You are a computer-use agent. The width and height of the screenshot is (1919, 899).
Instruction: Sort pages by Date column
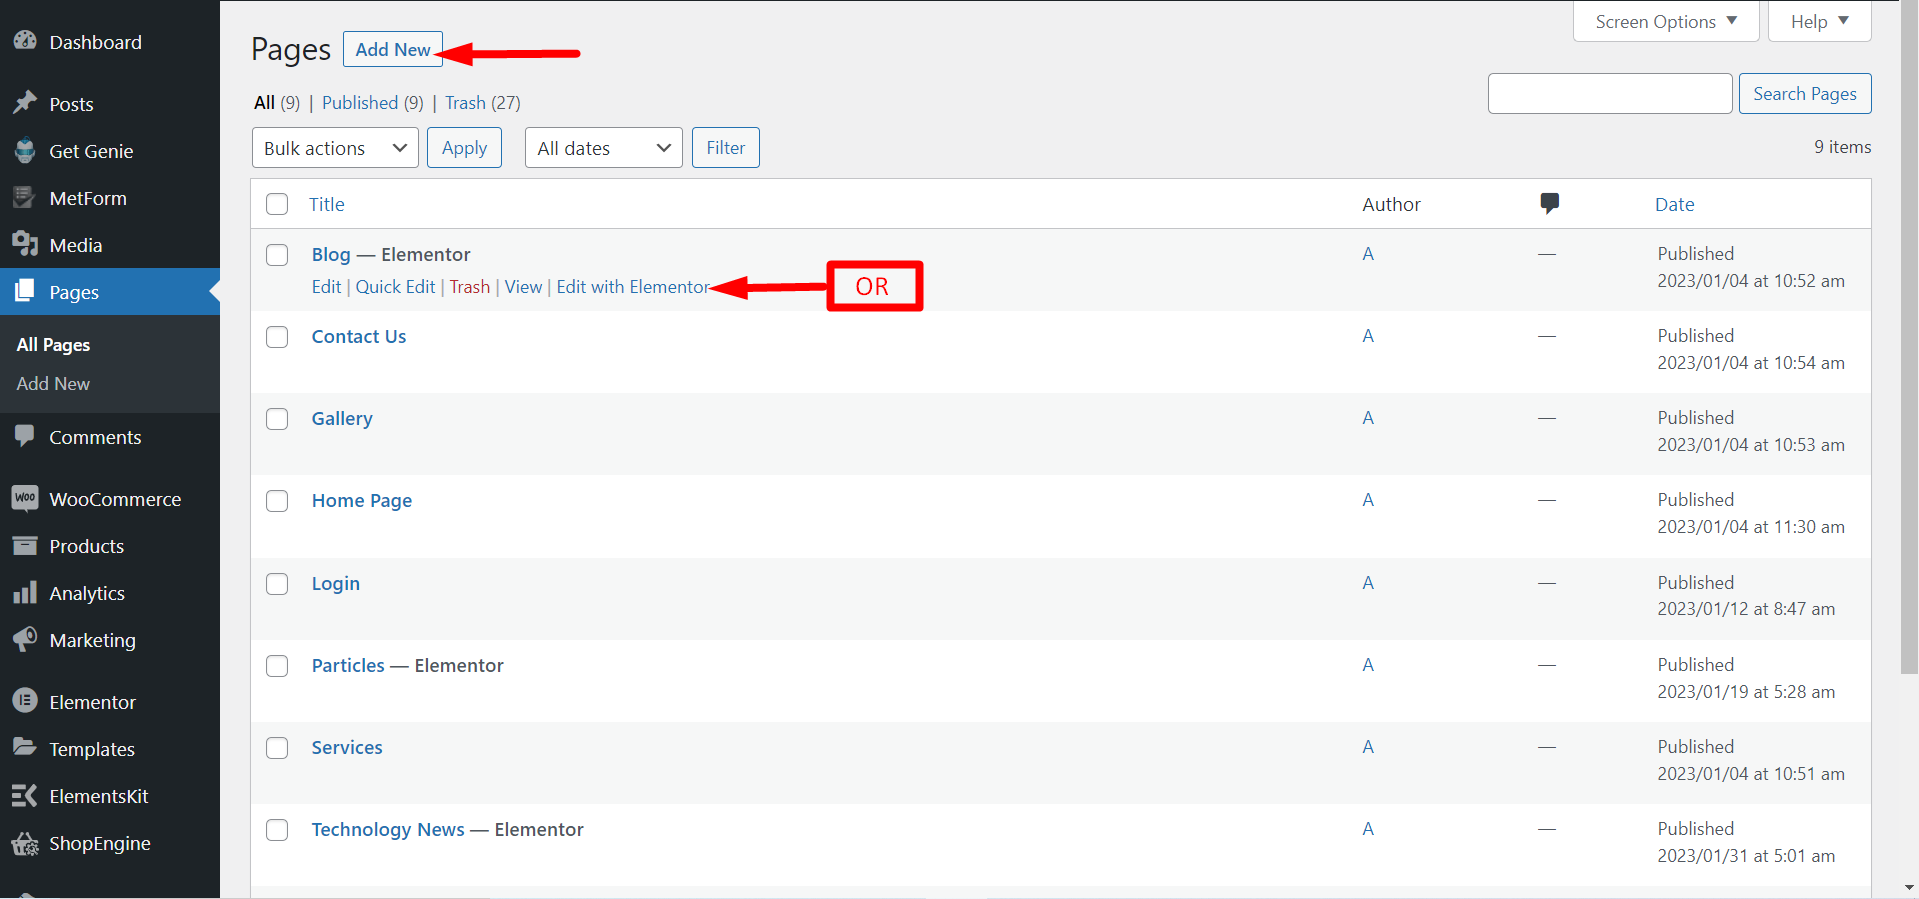[1675, 204]
